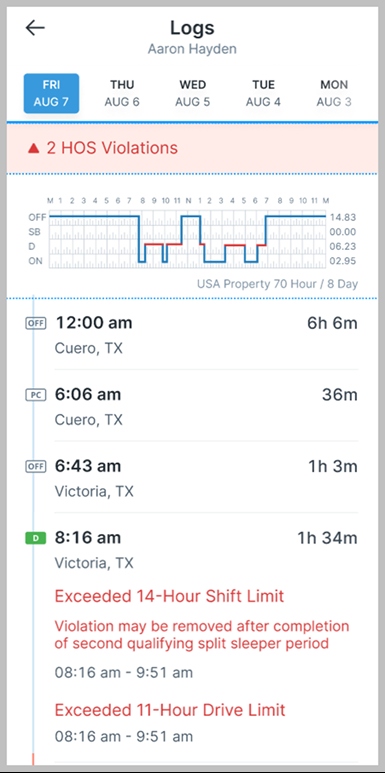Open the 2 HOS Violations banner

(x=192, y=148)
